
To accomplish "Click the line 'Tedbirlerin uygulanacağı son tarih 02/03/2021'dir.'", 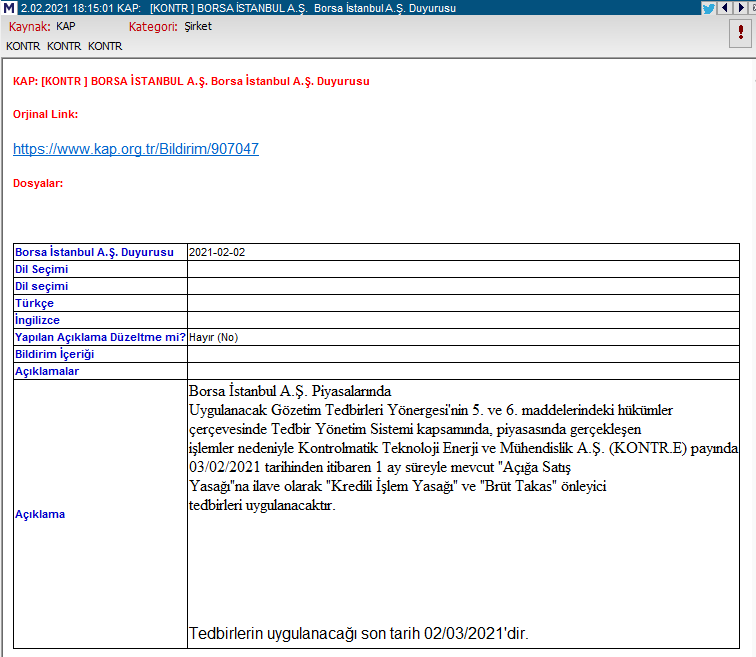I will [359, 633].
